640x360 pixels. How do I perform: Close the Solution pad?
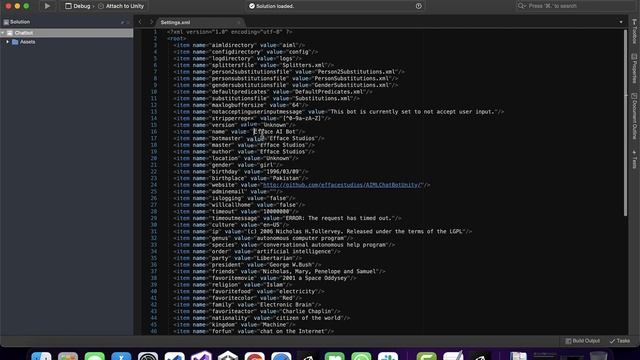coord(128,22)
